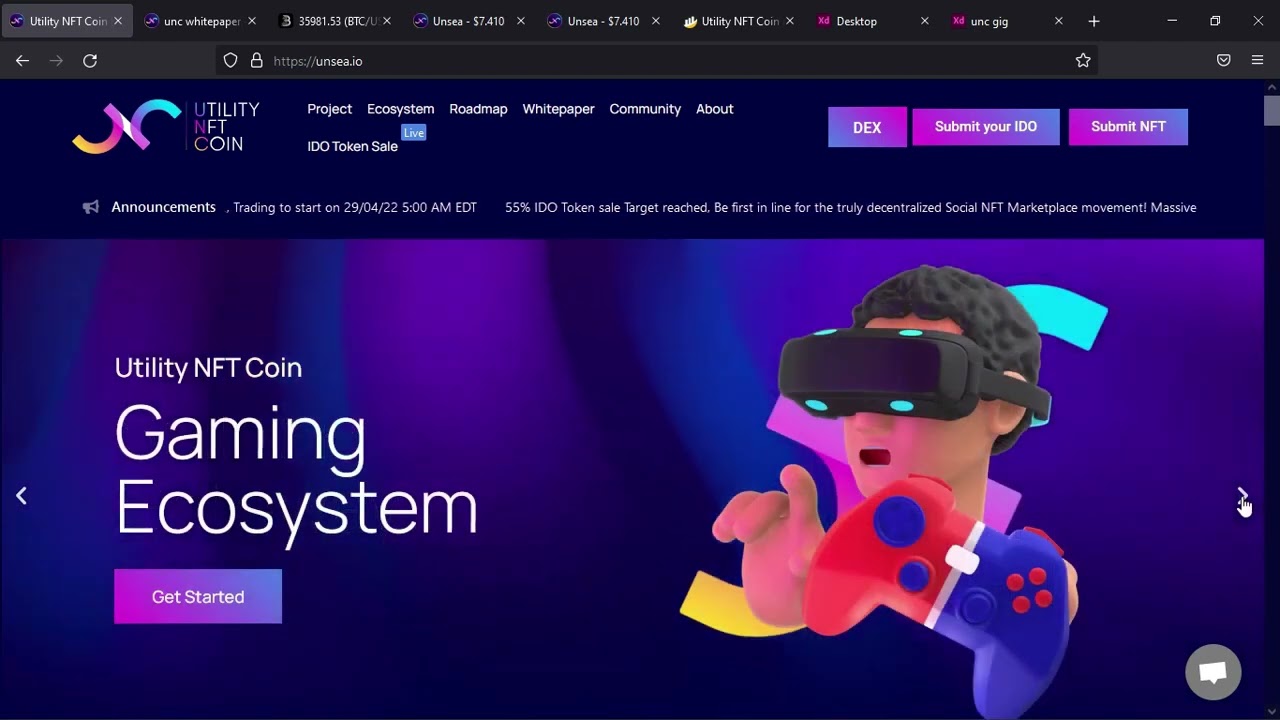Close the first Utility NFT Coin tab
The width and height of the screenshot is (1280, 720).
tap(117, 21)
